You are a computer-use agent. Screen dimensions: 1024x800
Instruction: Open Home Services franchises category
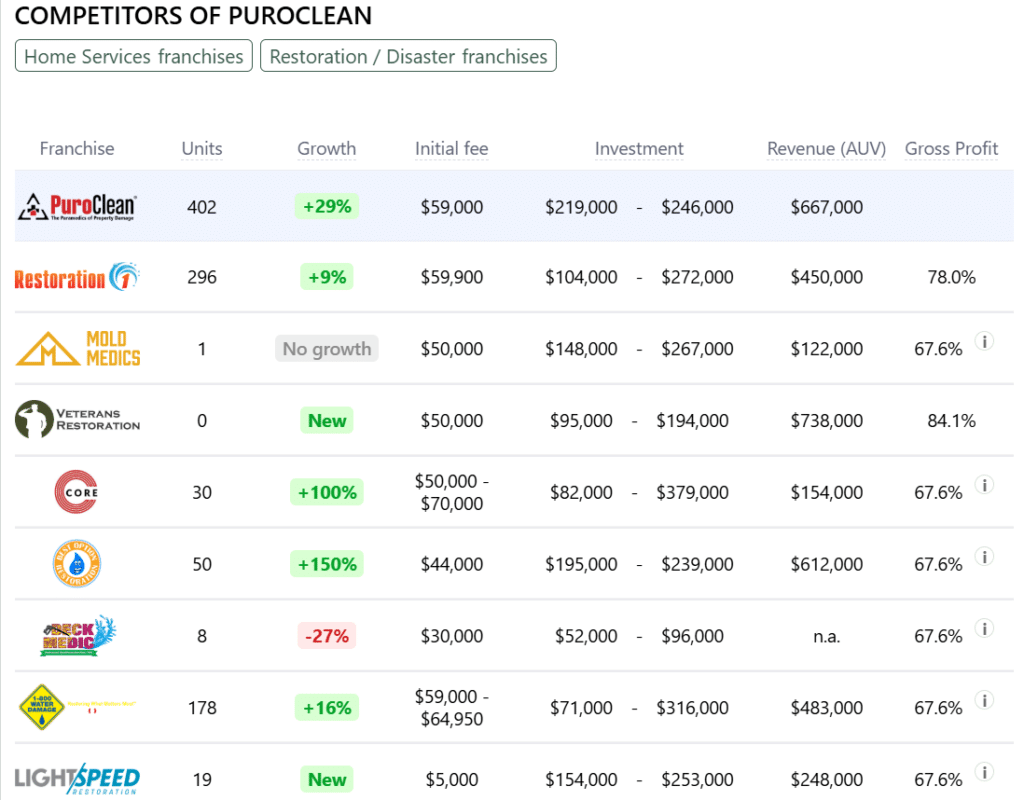pyautogui.click(x=134, y=56)
